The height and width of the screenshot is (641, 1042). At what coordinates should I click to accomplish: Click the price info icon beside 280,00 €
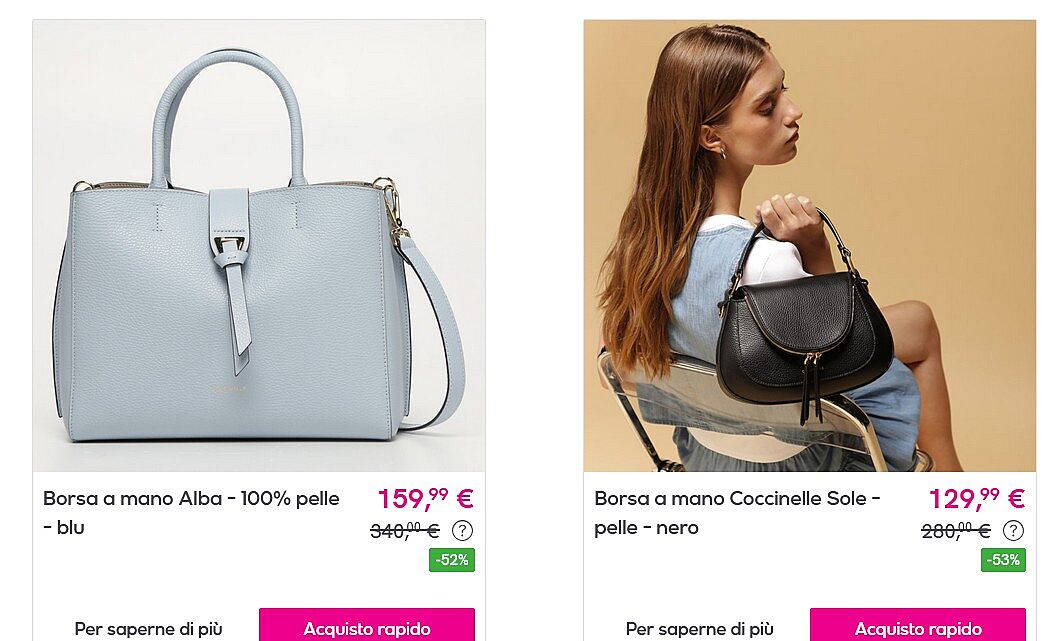(x=1013, y=531)
